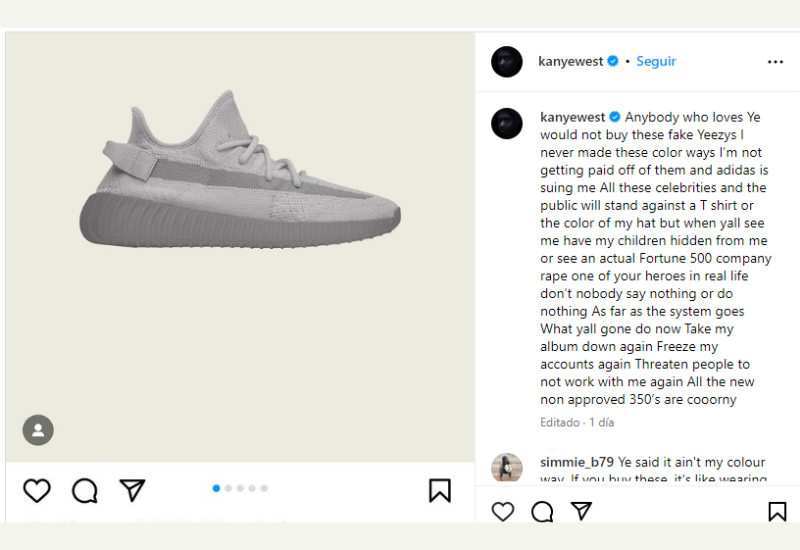Like the post with the left heart icon
The width and height of the screenshot is (800, 550).
[37, 491]
